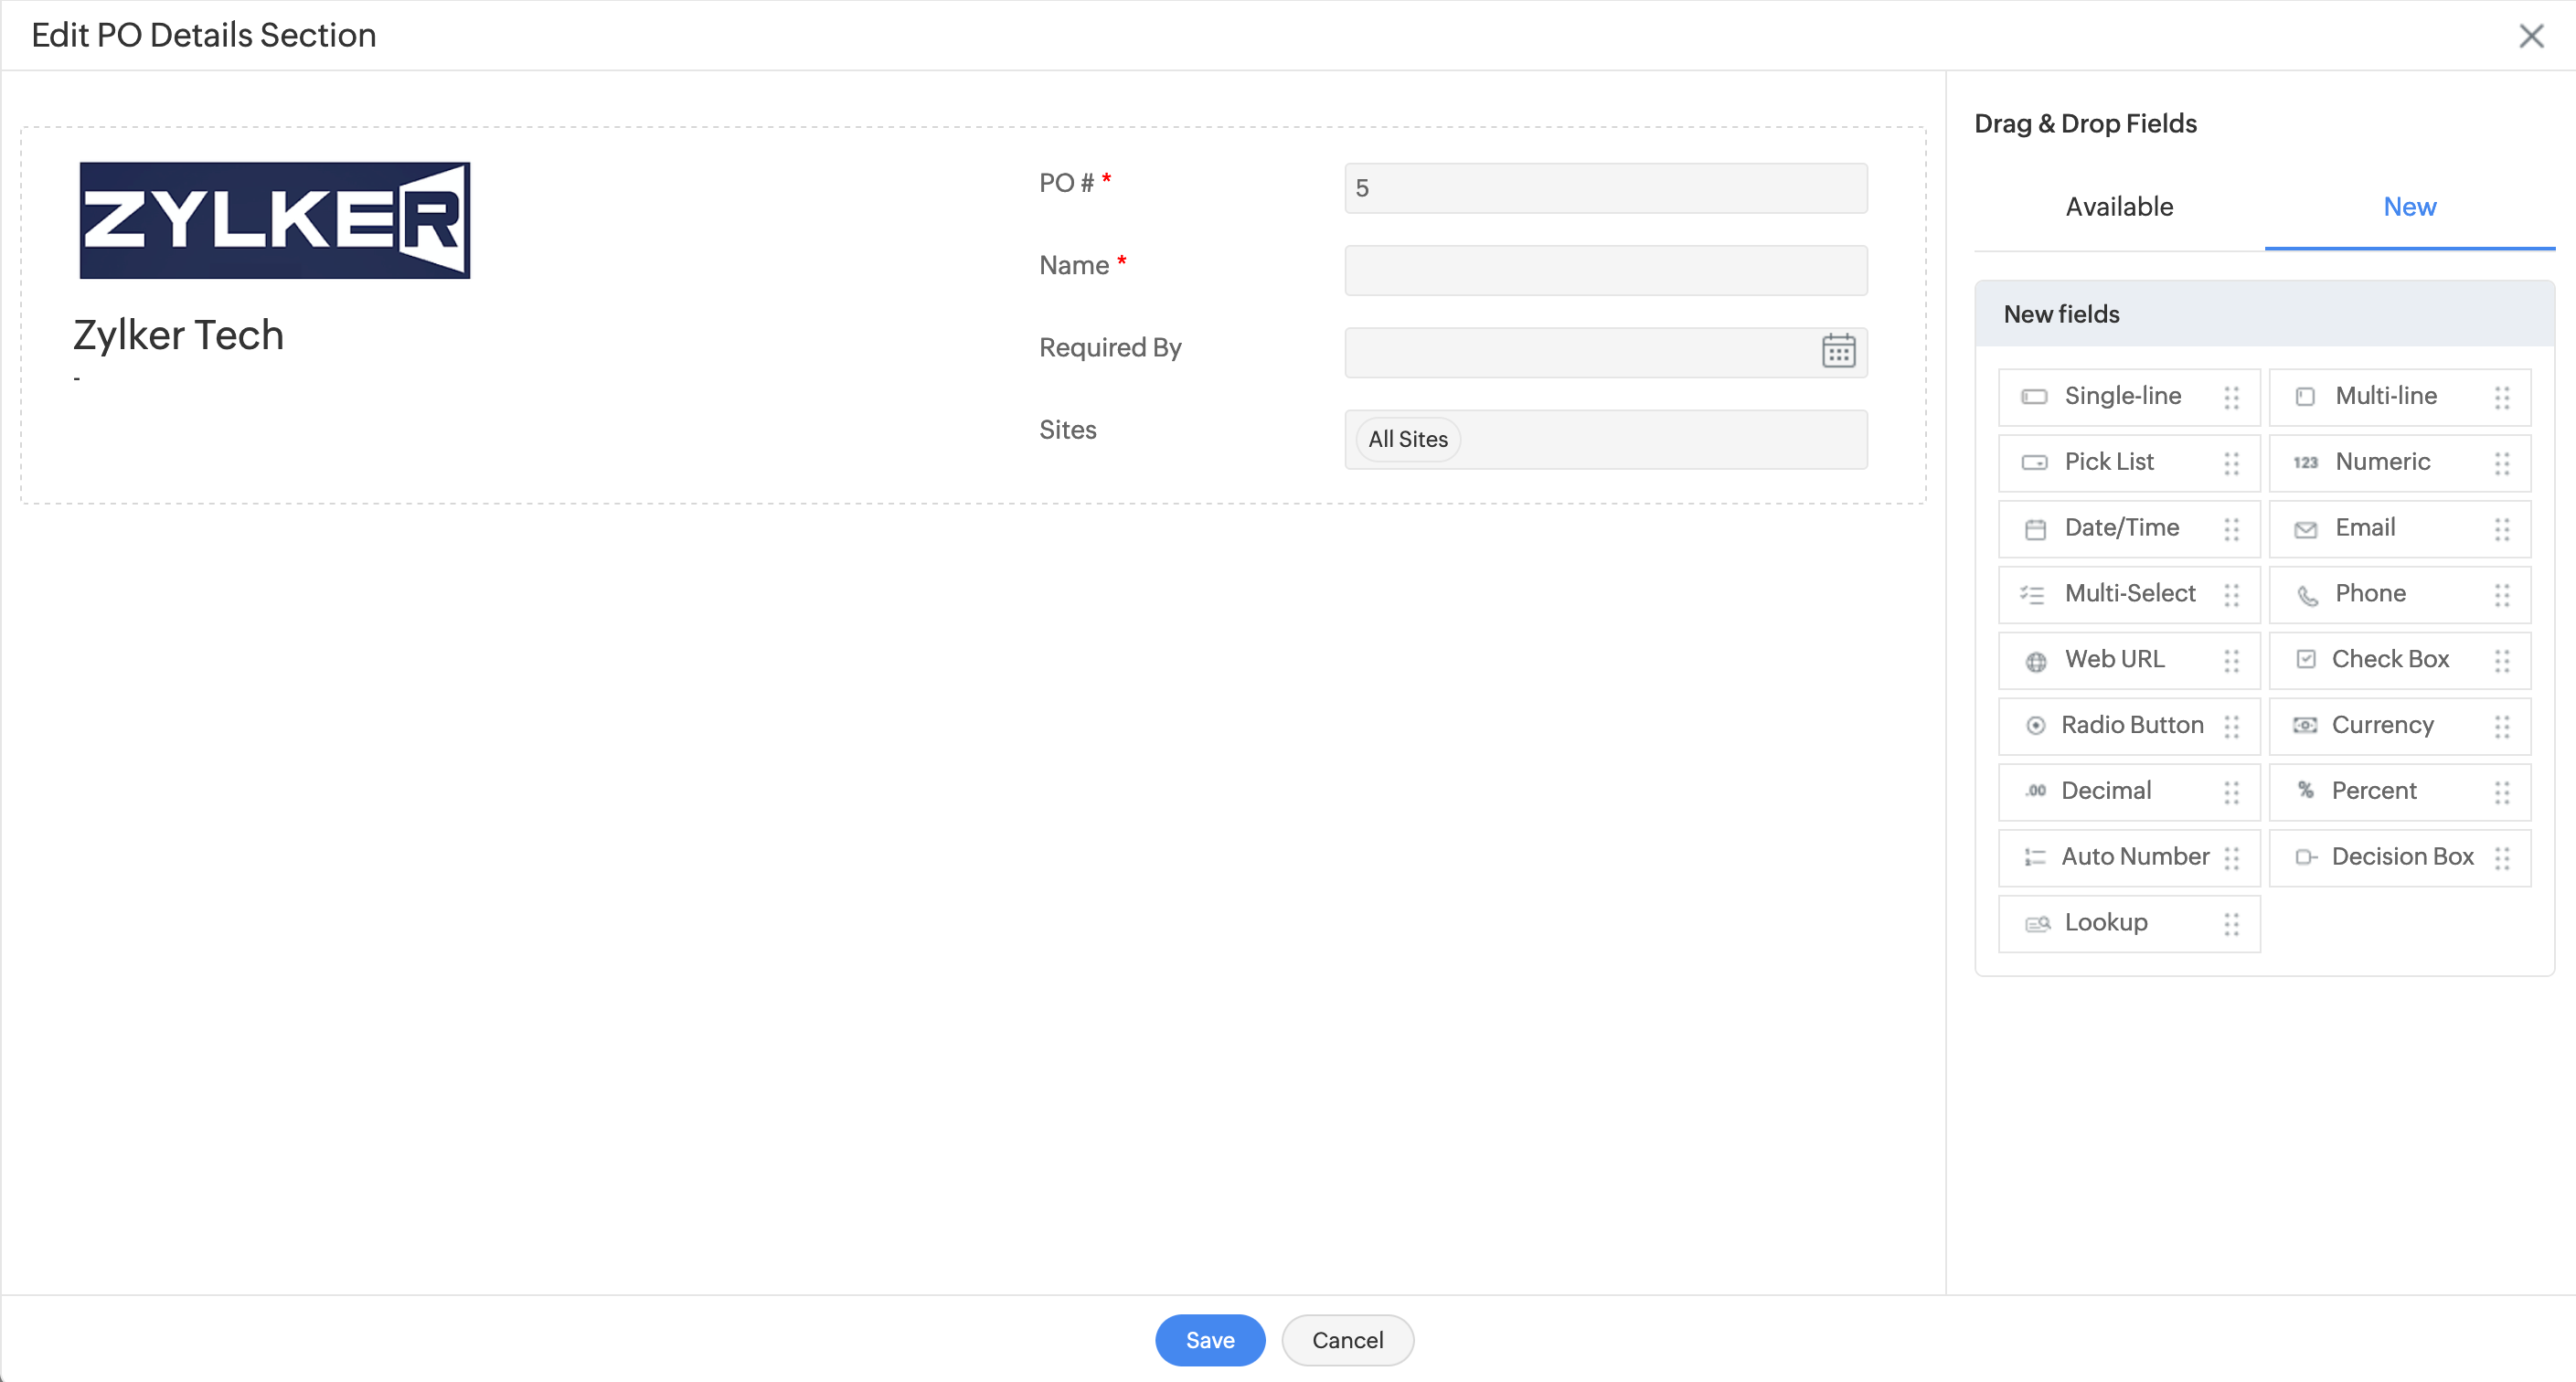
Task: Click the PO # label
Action: pos(1066,183)
